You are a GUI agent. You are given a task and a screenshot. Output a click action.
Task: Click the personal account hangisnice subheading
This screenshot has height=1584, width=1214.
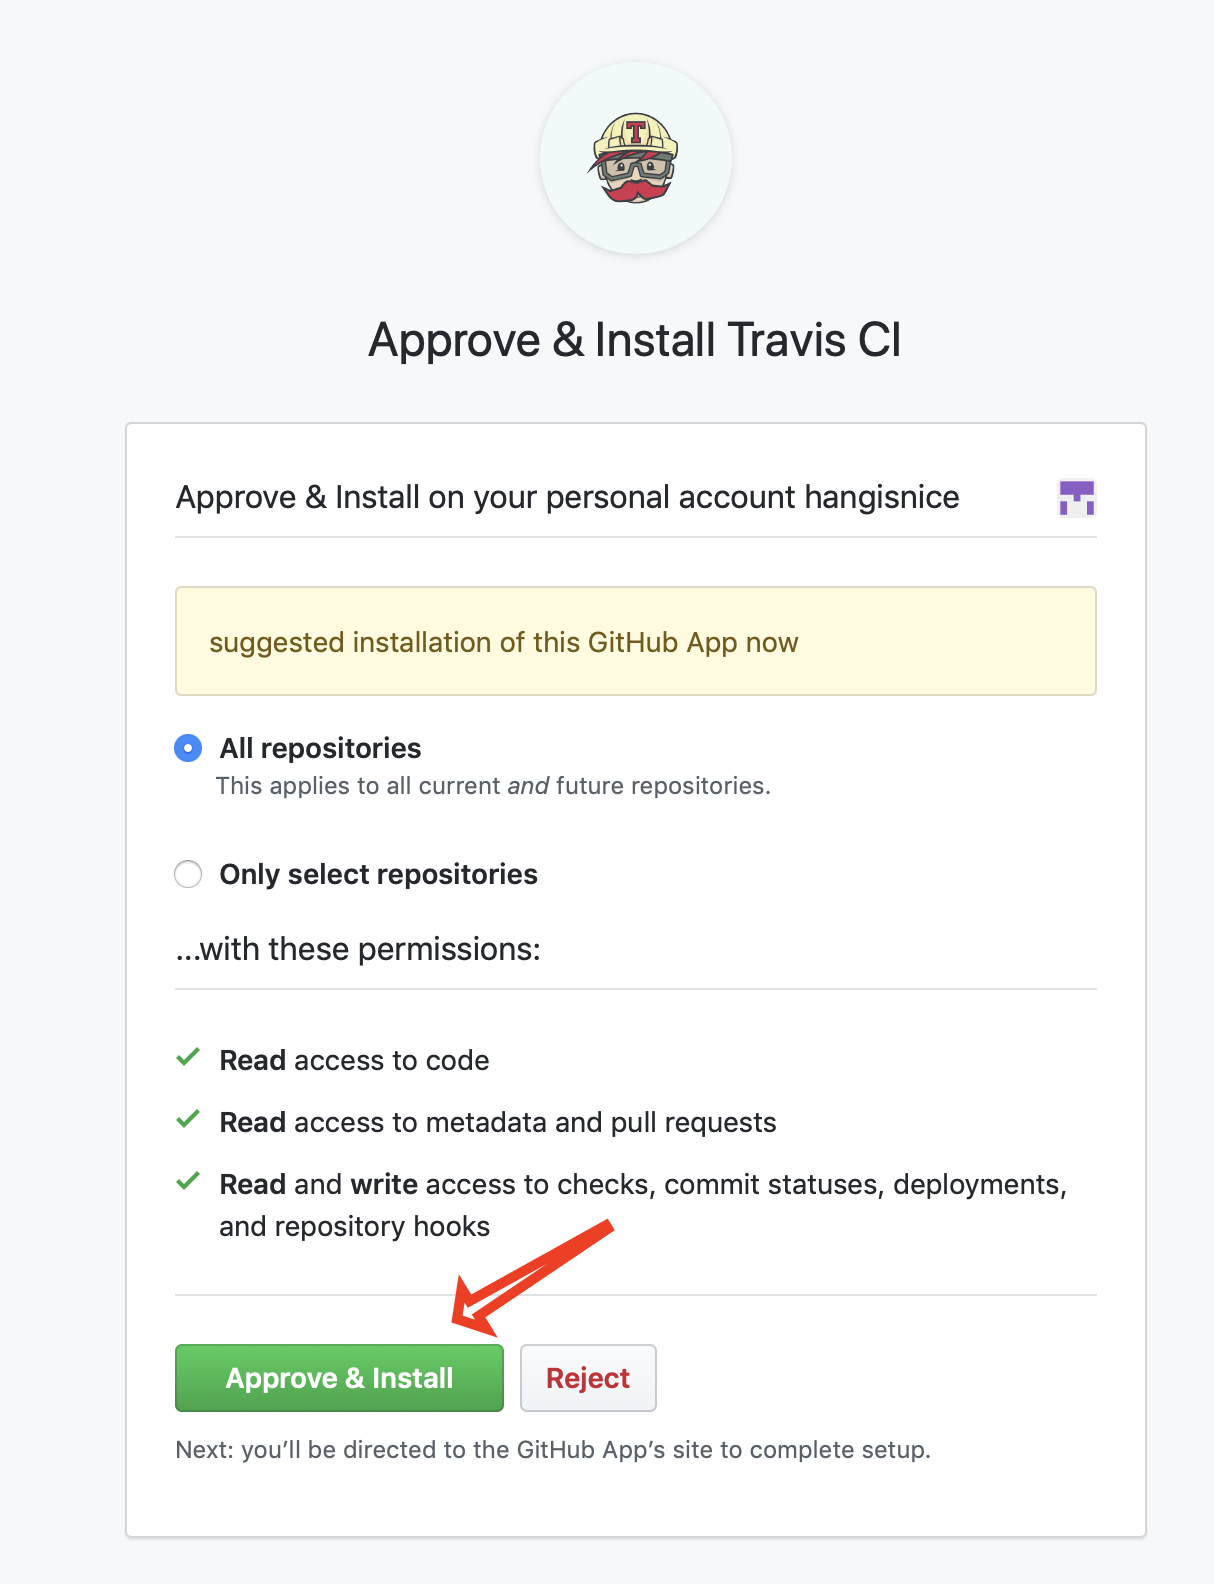click(567, 497)
